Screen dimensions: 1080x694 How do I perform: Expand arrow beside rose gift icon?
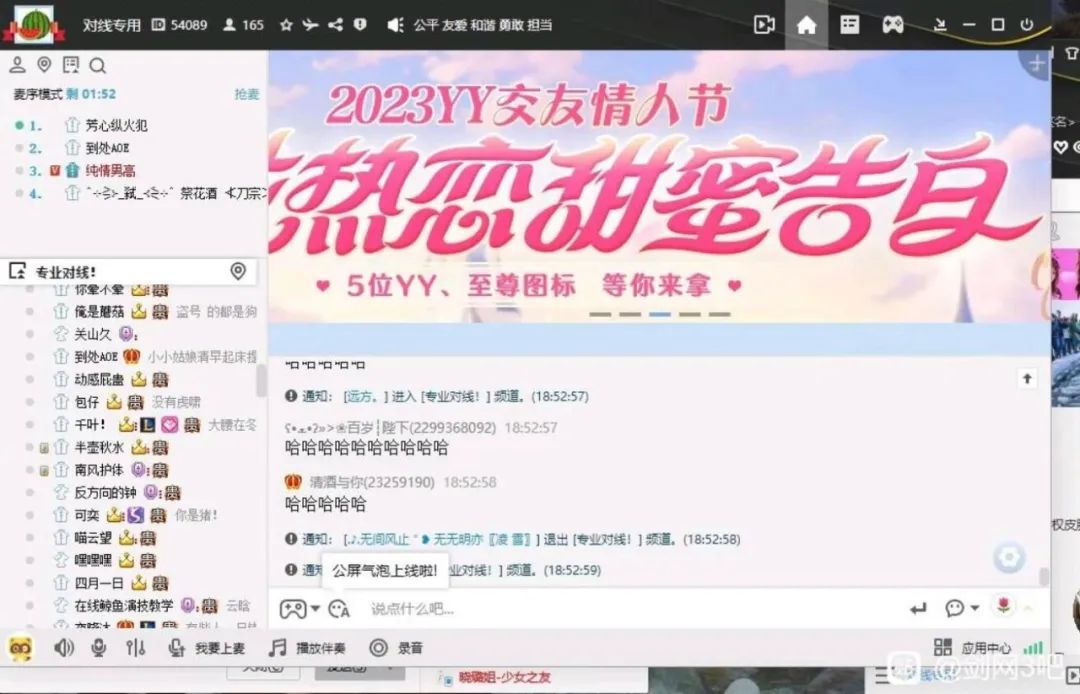(x=1028, y=607)
